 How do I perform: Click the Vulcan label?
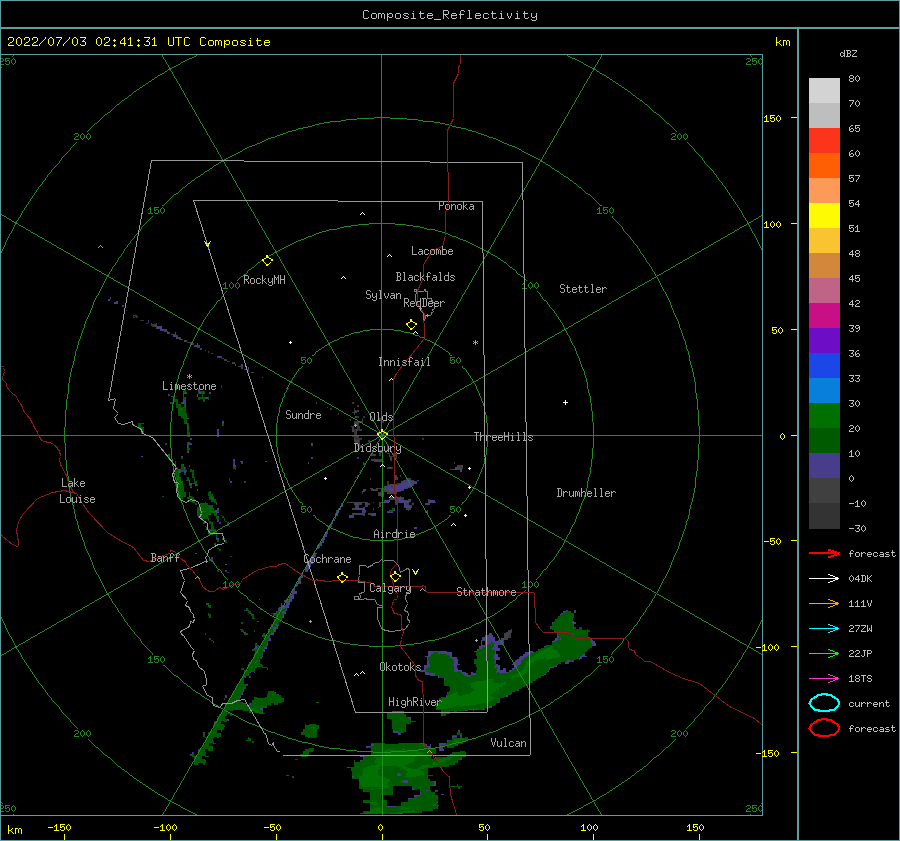(509, 743)
